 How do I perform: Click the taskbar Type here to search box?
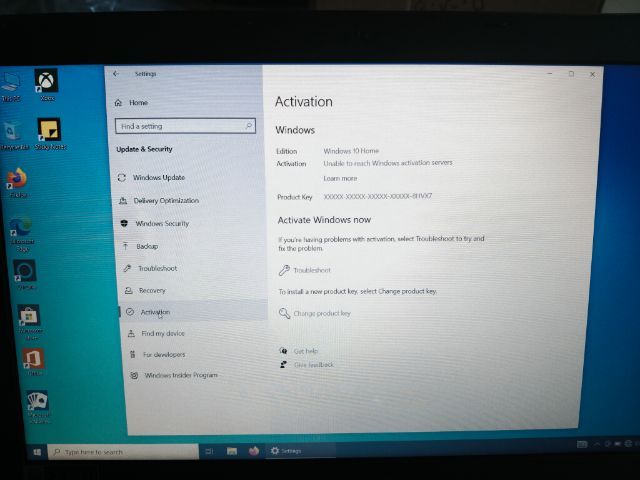(x=123, y=452)
